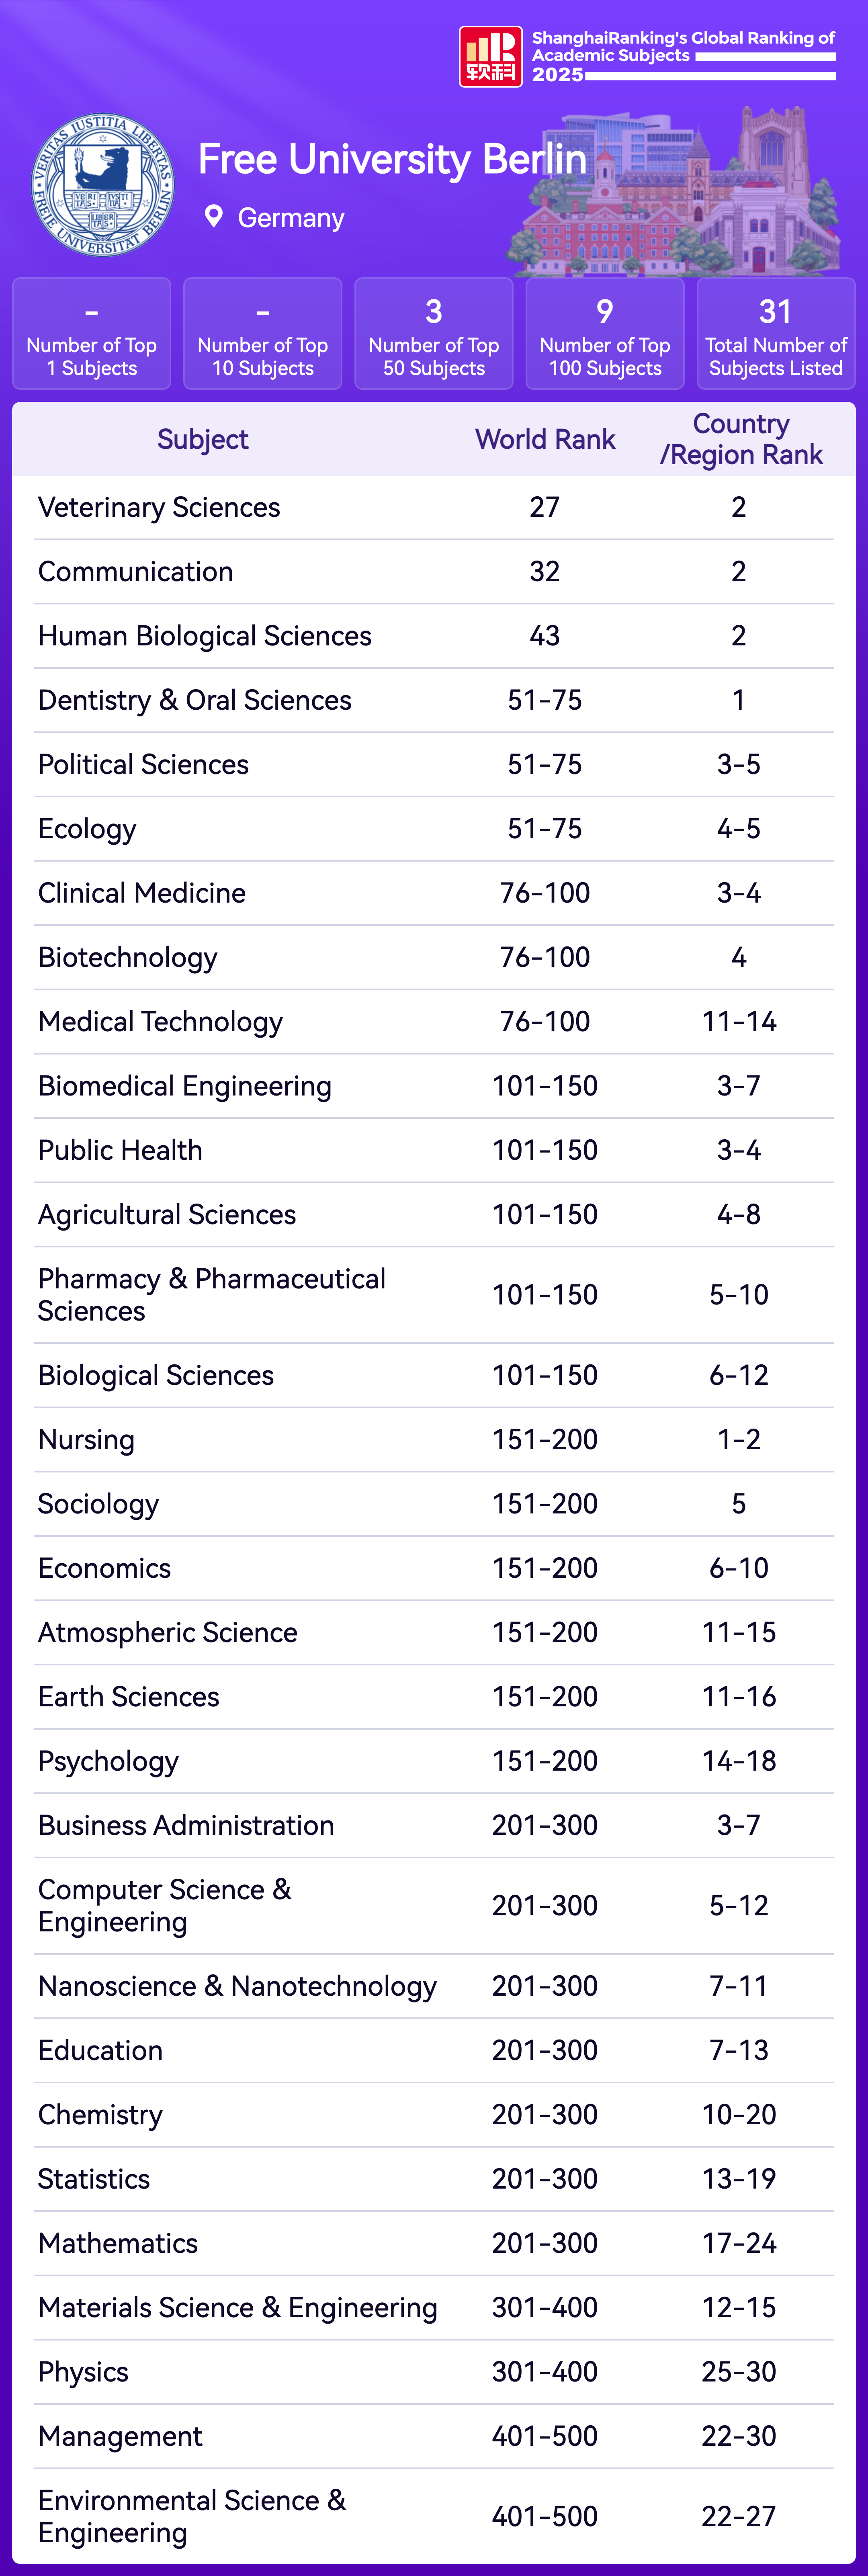Click the Dentistry & Oral Sciences subject
This screenshot has width=868, height=2576.
tap(195, 701)
